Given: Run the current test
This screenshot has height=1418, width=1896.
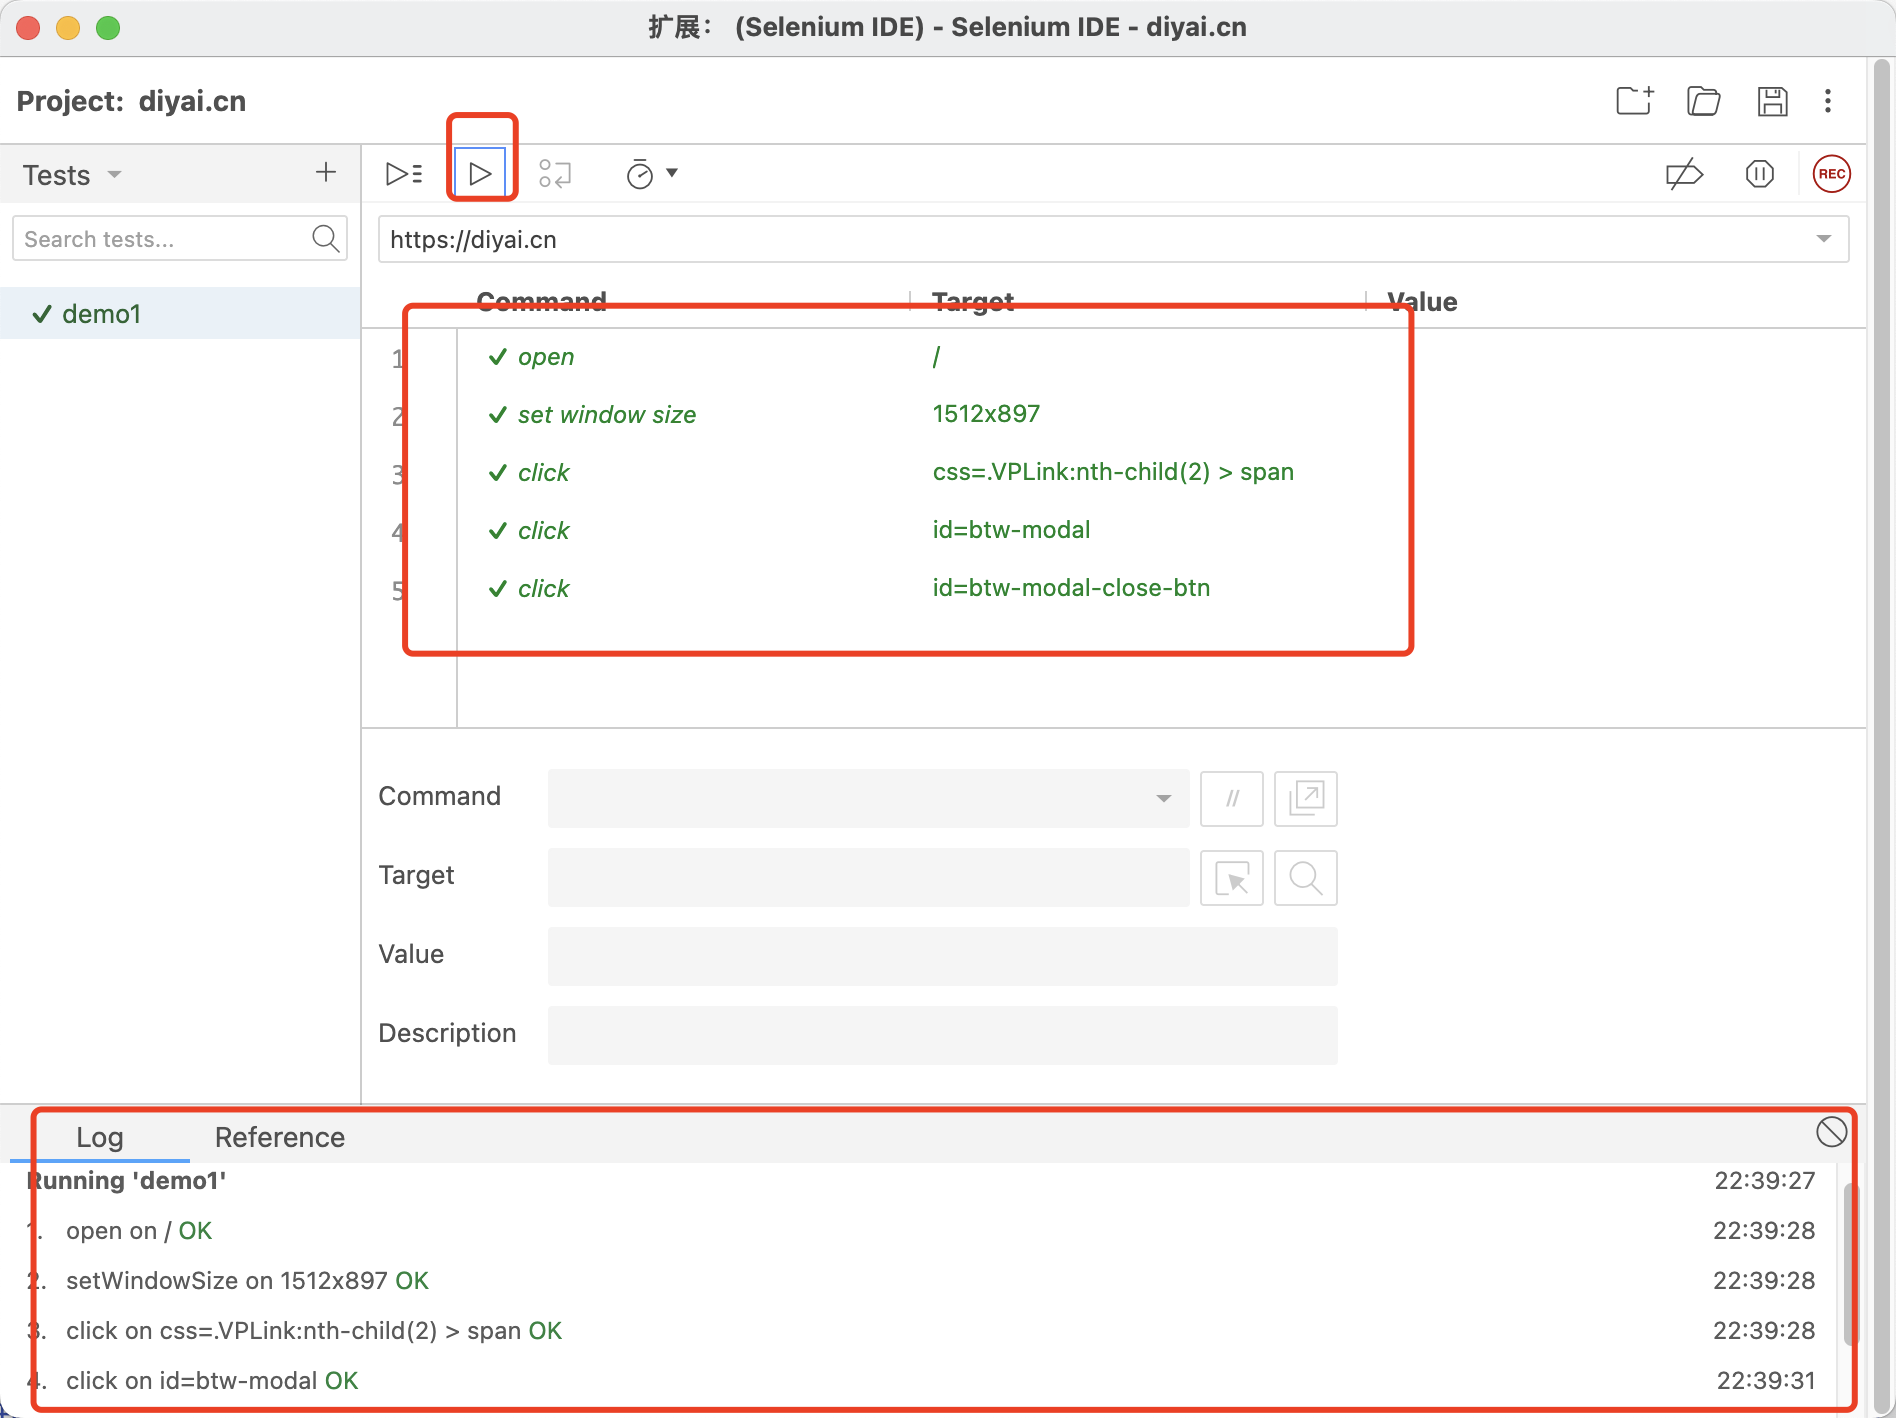Looking at the screenshot, I should click(x=480, y=174).
